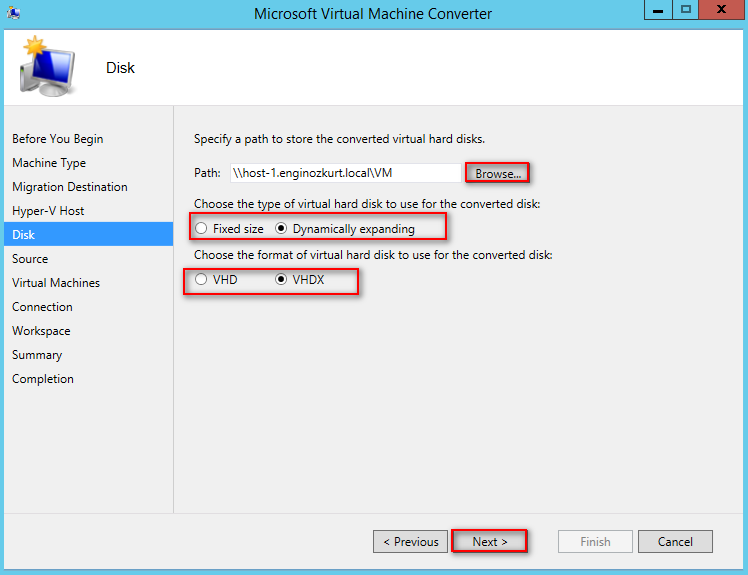Screen dimensions: 748x575
Task: Click the 'Specify a path to store' instruction text
Action: click(339, 139)
